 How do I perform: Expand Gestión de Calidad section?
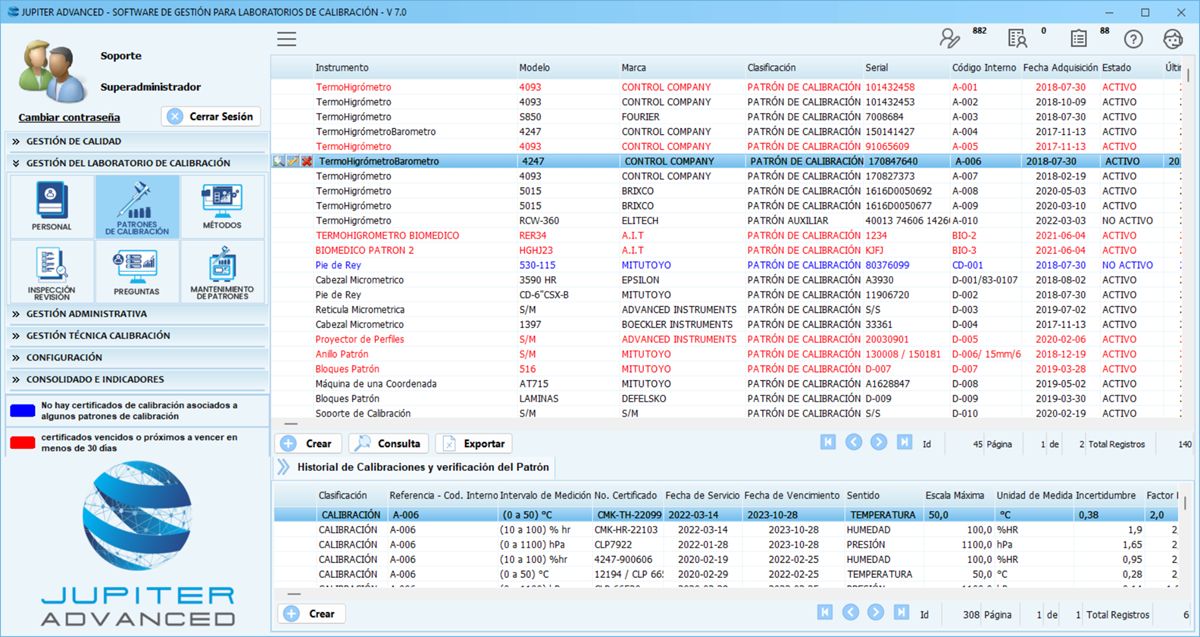(x=73, y=142)
